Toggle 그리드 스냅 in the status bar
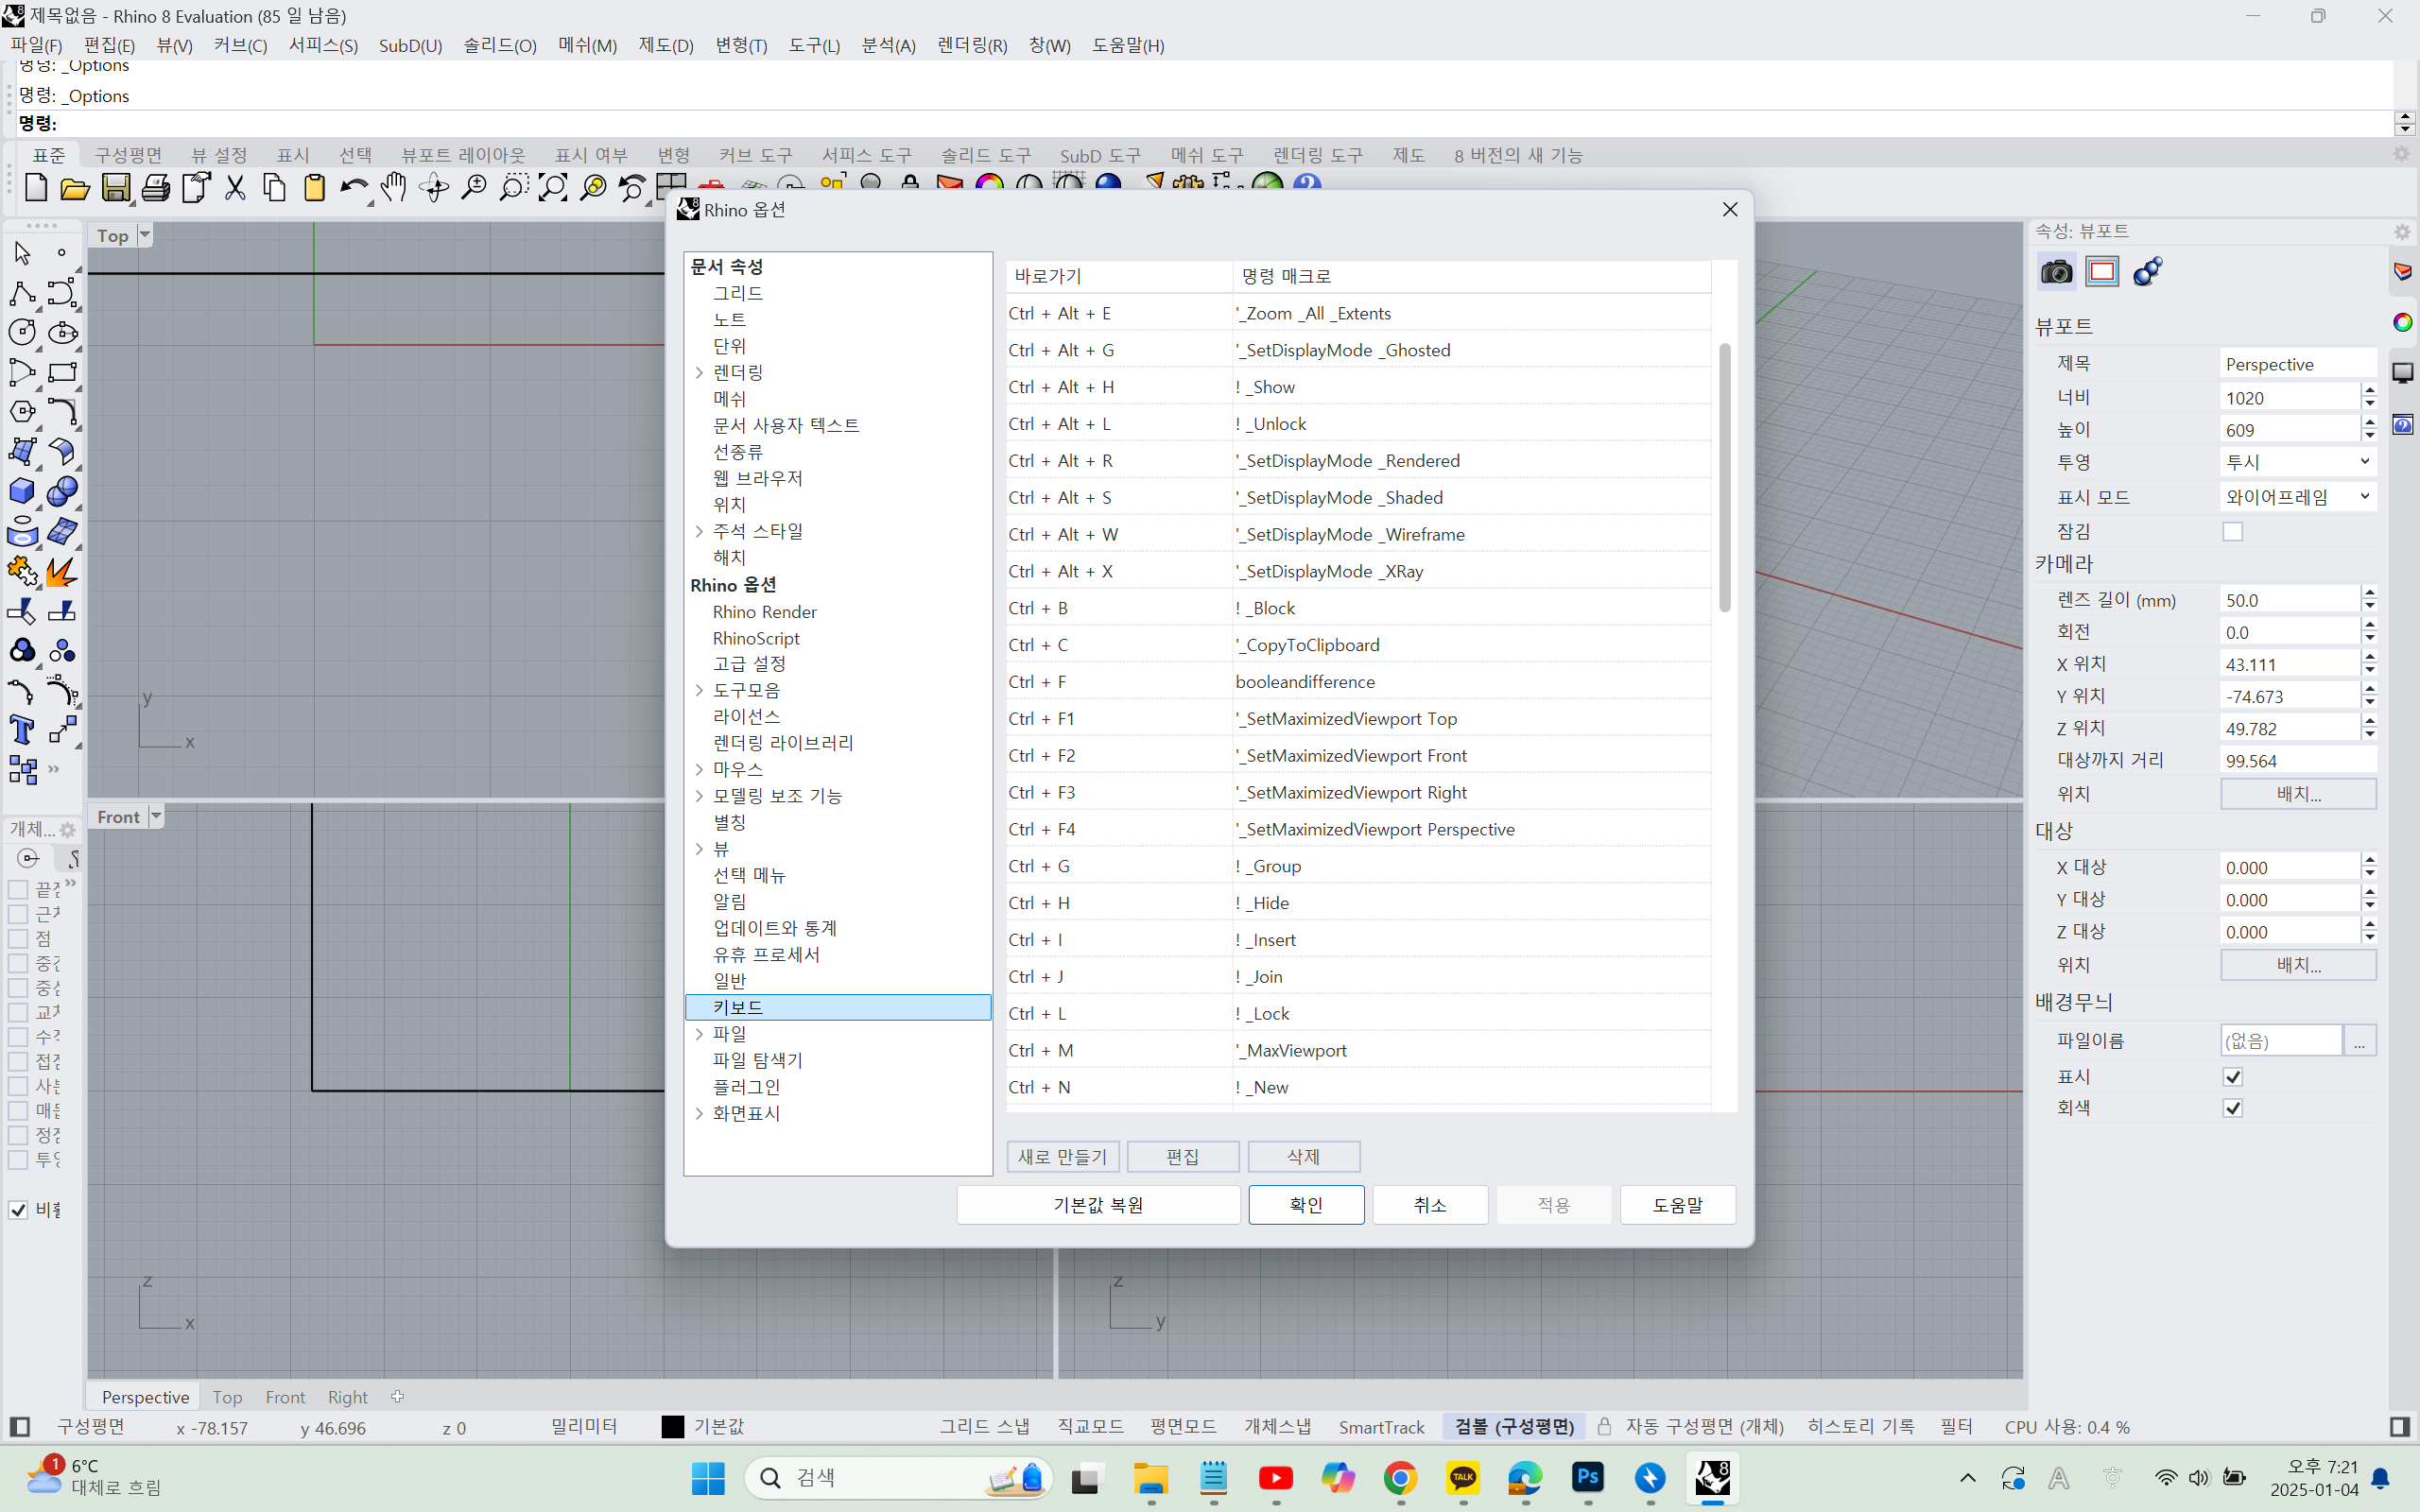This screenshot has width=2420, height=1512. [984, 1426]
